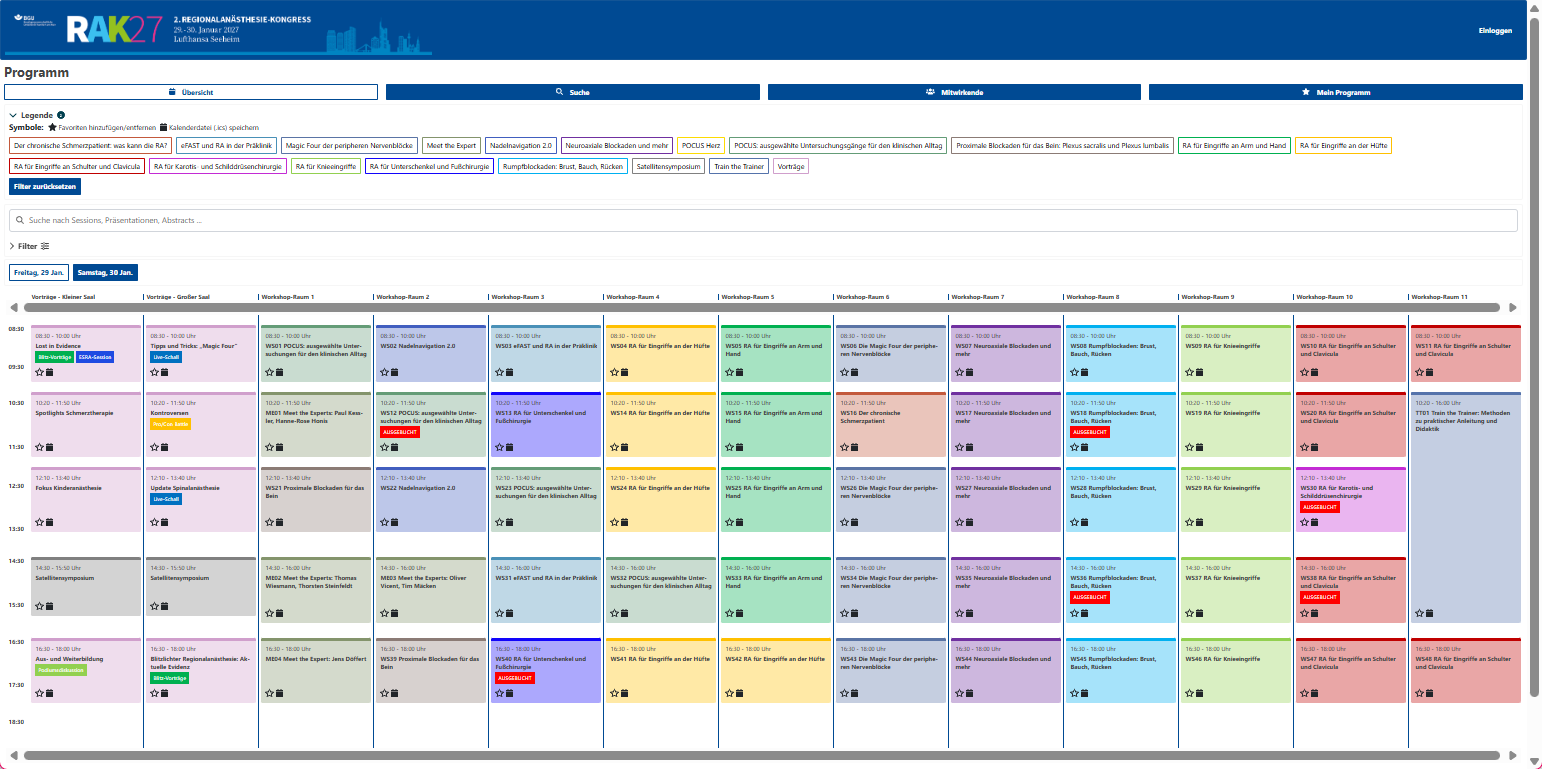Expand the Filter options section
1542x769 pixels.
point(29,246)
